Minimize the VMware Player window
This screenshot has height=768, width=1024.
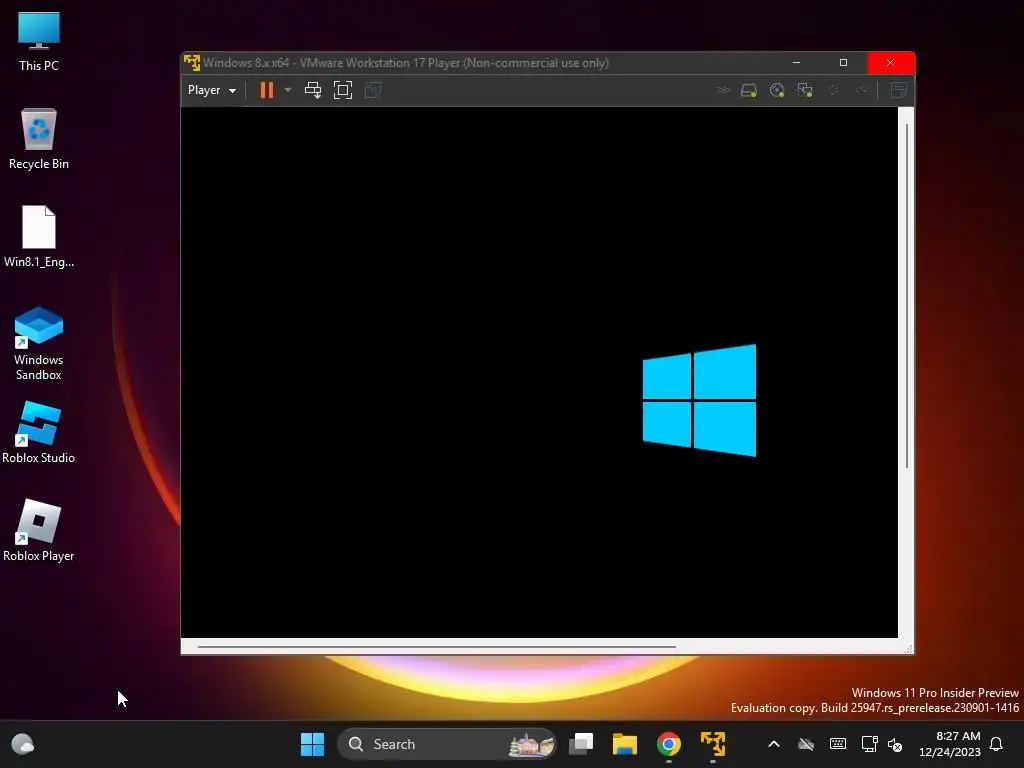[x=796, y=63]
